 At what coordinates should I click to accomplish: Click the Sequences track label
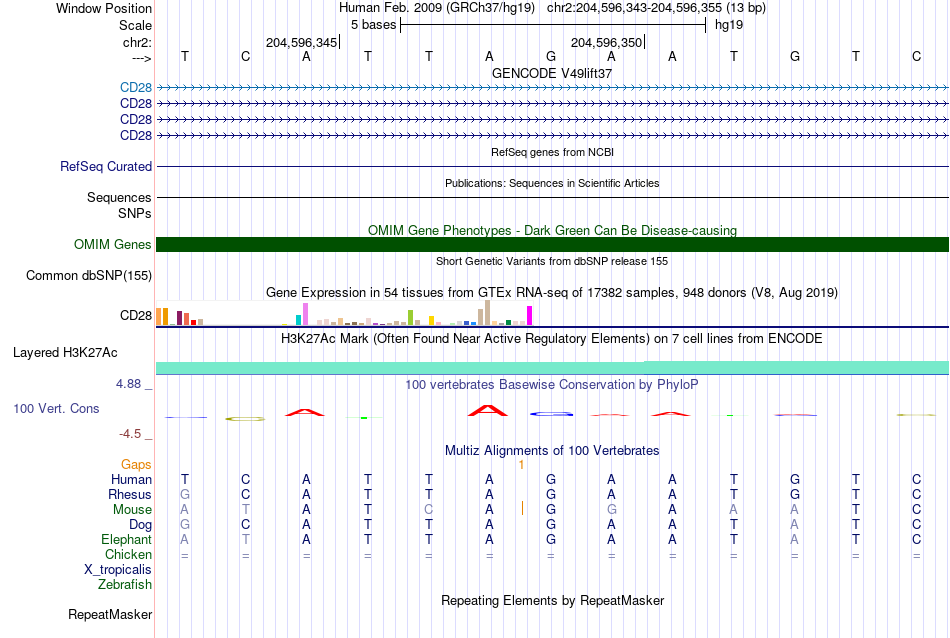click(119, 198)
